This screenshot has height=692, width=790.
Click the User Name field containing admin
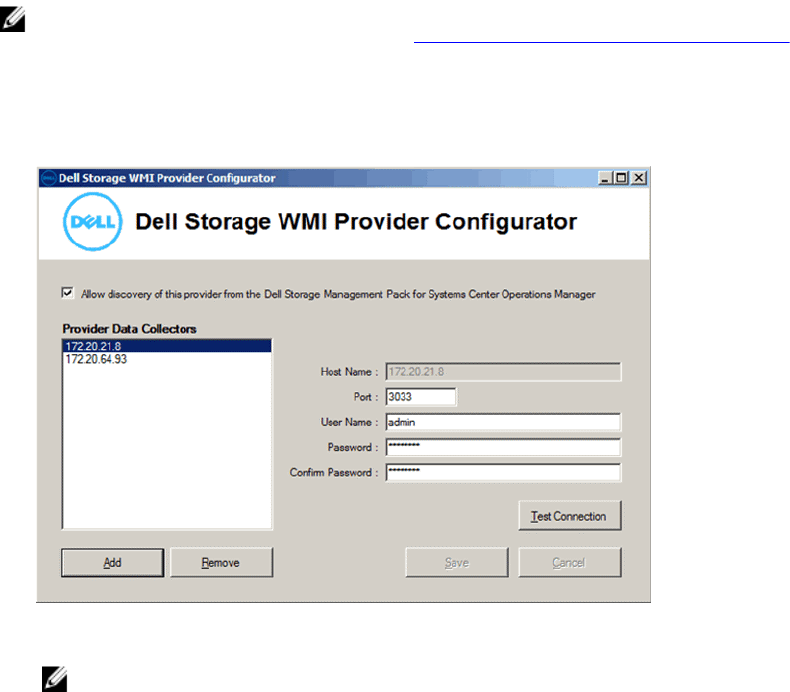coord(503,422)
